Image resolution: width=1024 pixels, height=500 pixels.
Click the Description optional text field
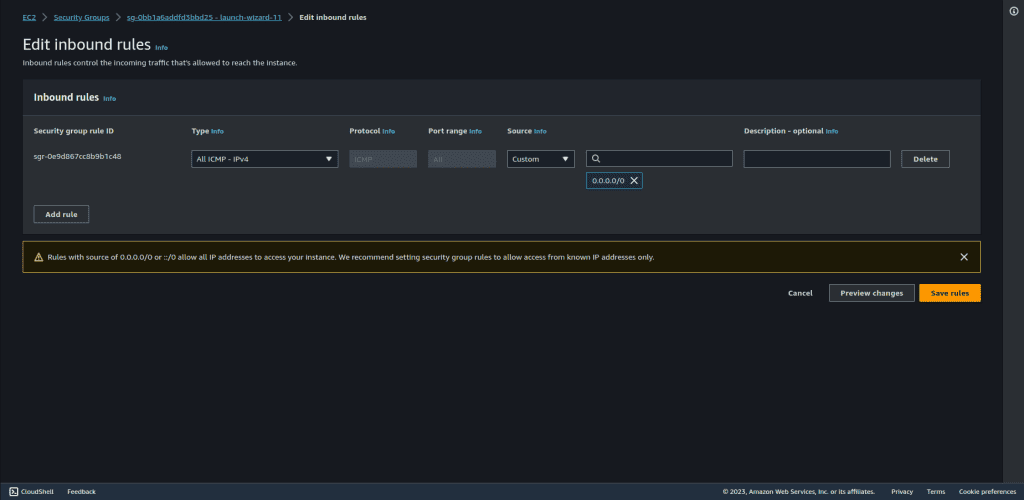point(816,159)
